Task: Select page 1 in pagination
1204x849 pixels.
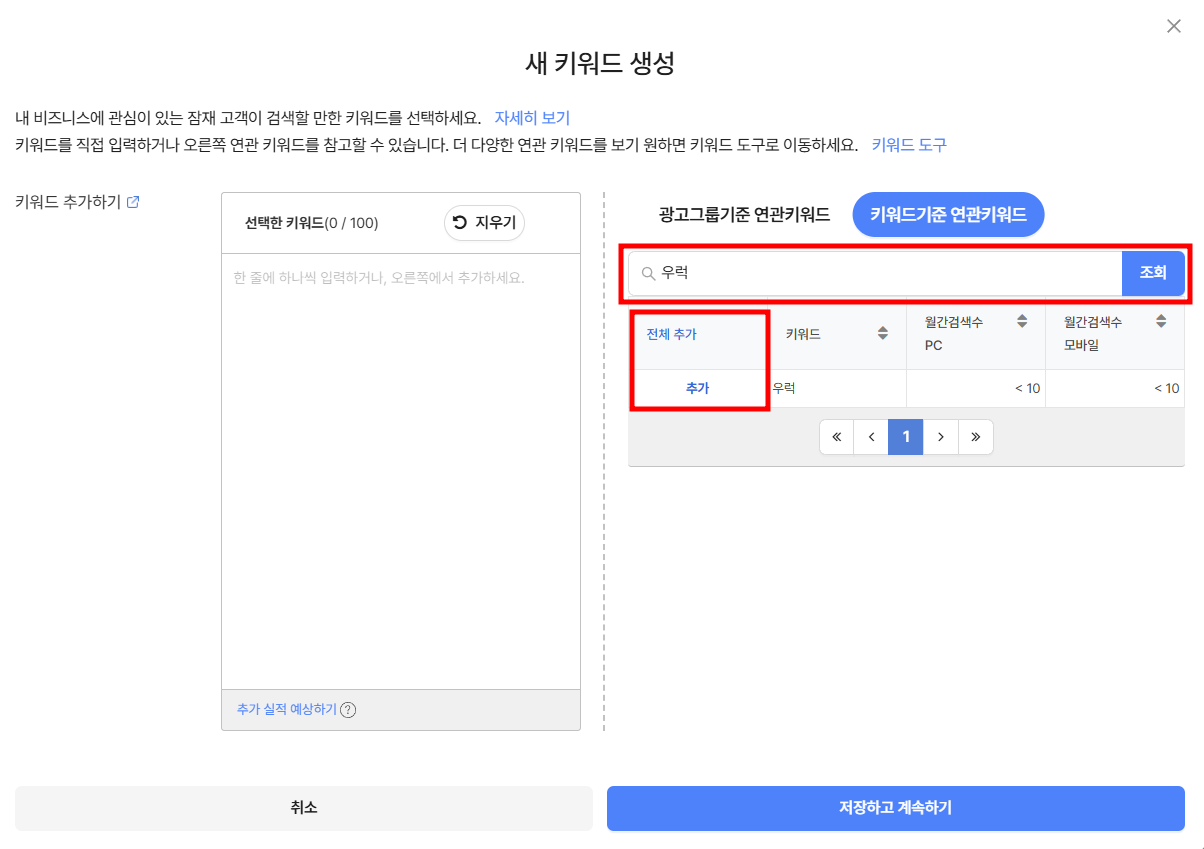Action: tap(906, 437)
